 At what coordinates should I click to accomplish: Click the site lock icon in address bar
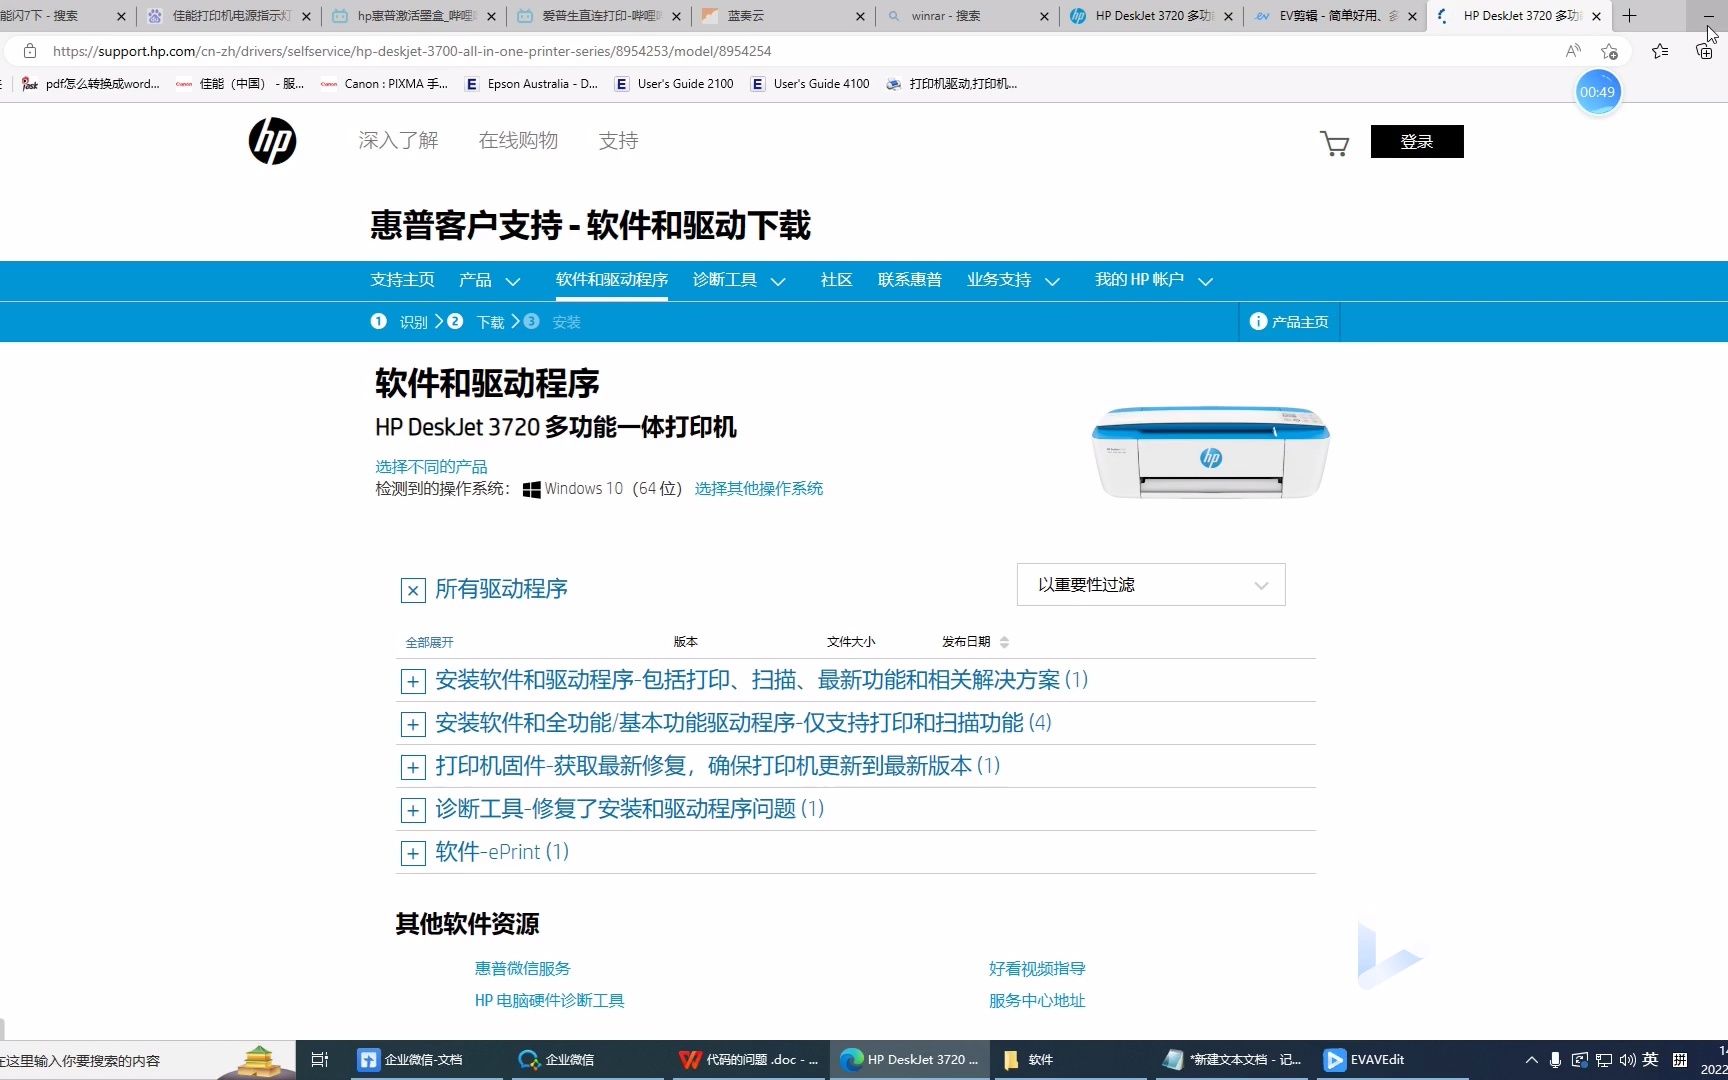(x=30, y=51)
